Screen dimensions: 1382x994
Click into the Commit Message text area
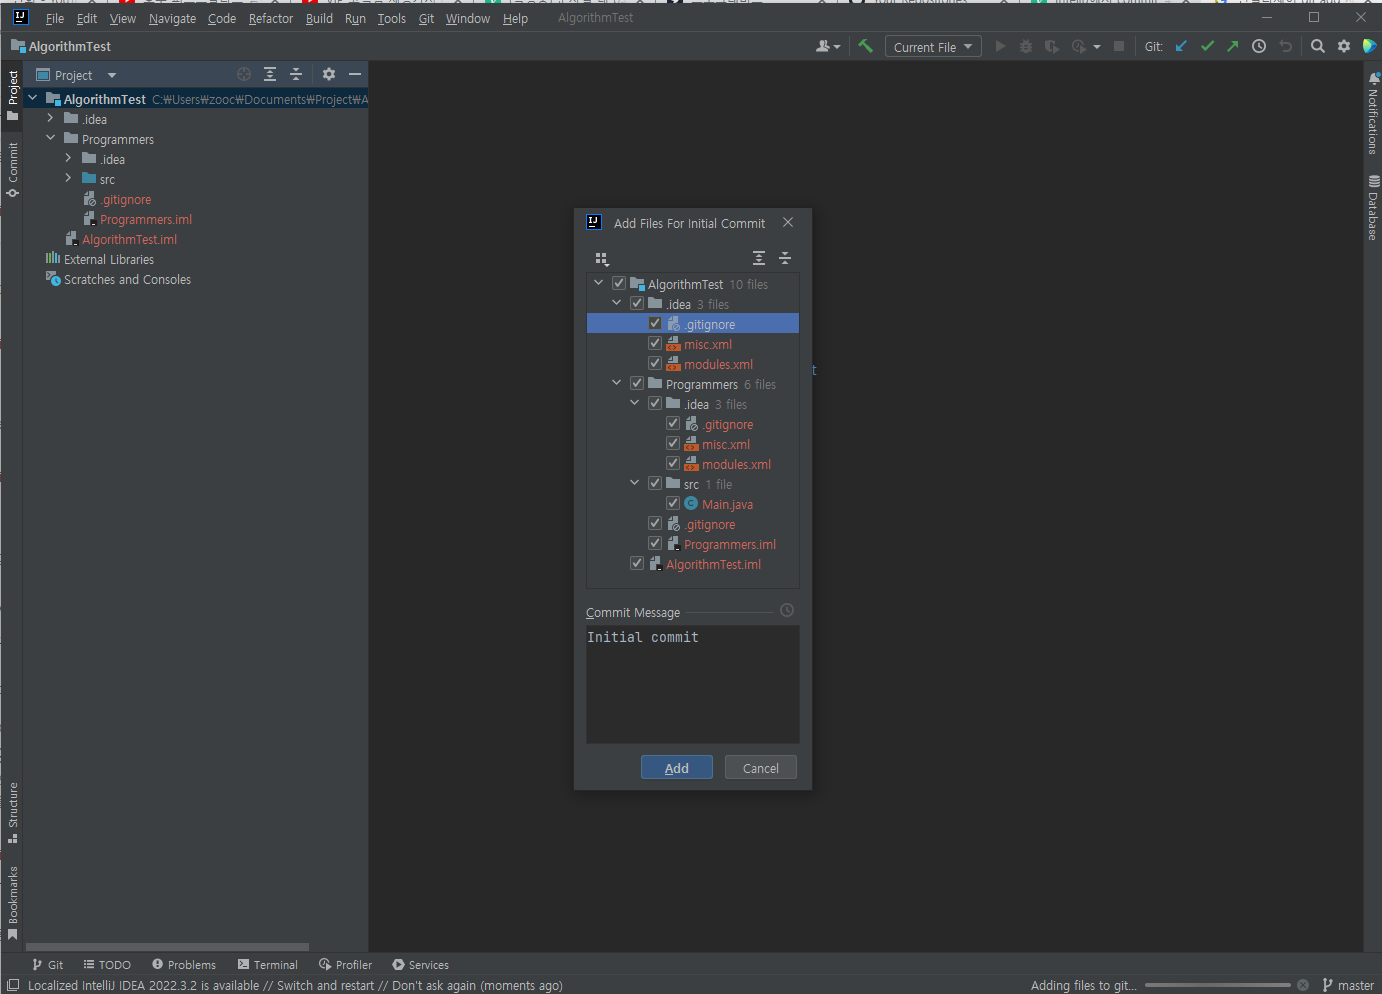[692, 685]
